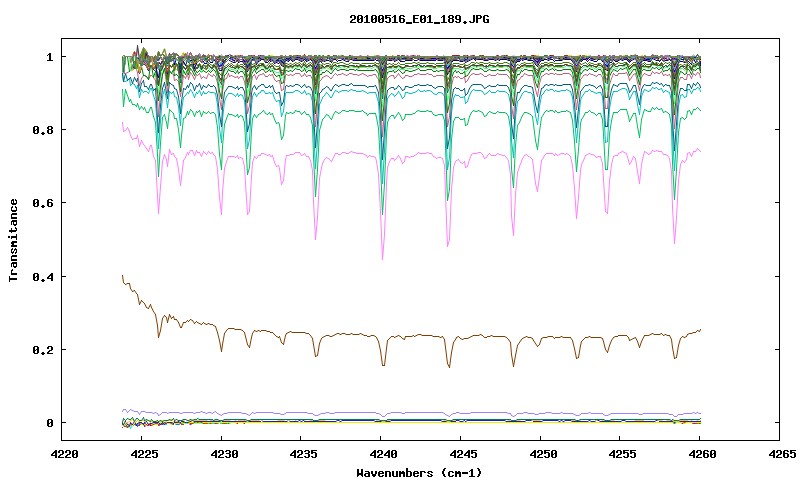800x480 pixels.
Task: Click the y-axis tick value 0.2
Action: pyautogui.click(x=43, y=350)
